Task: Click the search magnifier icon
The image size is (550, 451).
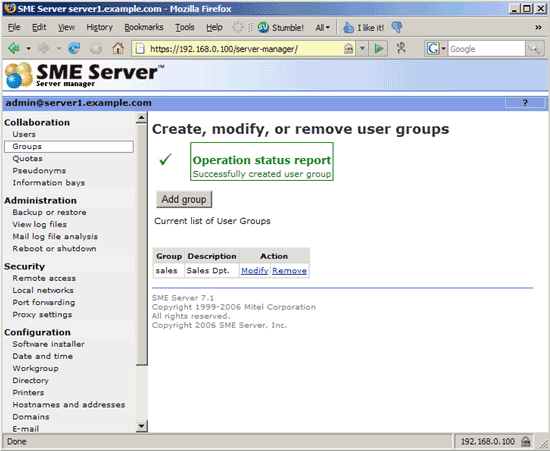Action: click(534, 48)
